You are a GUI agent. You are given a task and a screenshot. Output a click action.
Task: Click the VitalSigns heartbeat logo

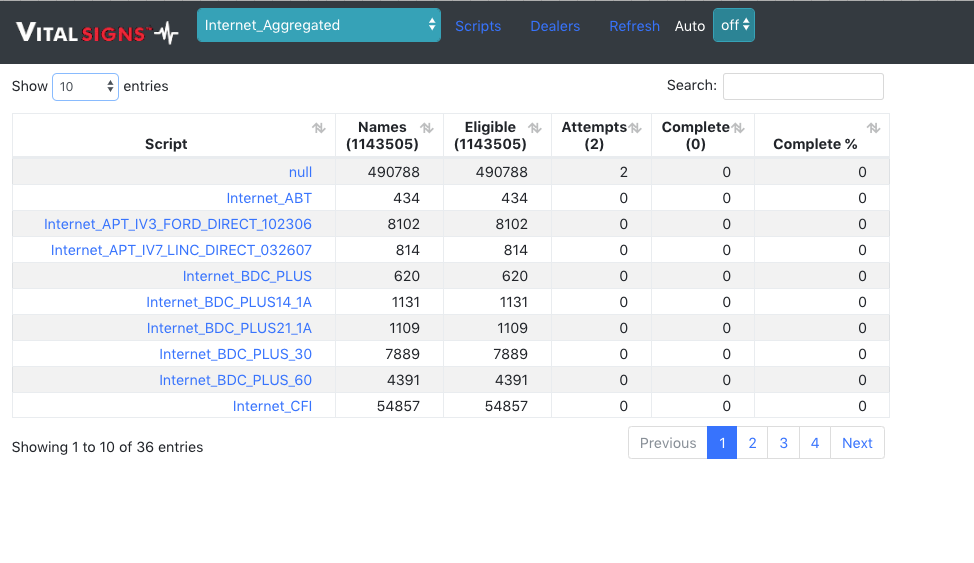pyautogui.click(x=97, y=32)
